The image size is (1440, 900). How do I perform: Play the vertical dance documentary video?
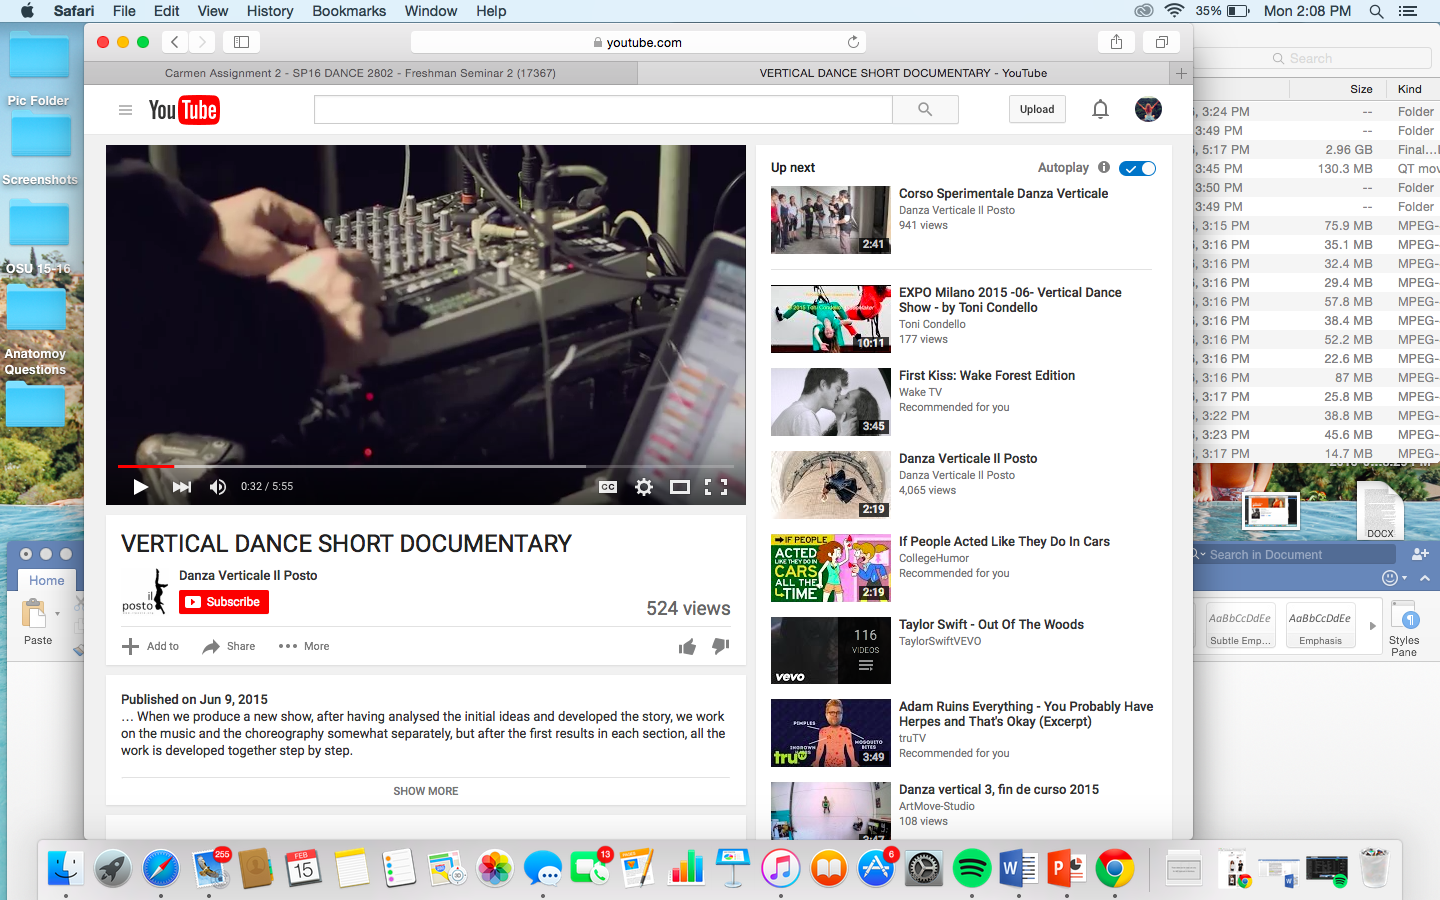(x=140, y=487)
